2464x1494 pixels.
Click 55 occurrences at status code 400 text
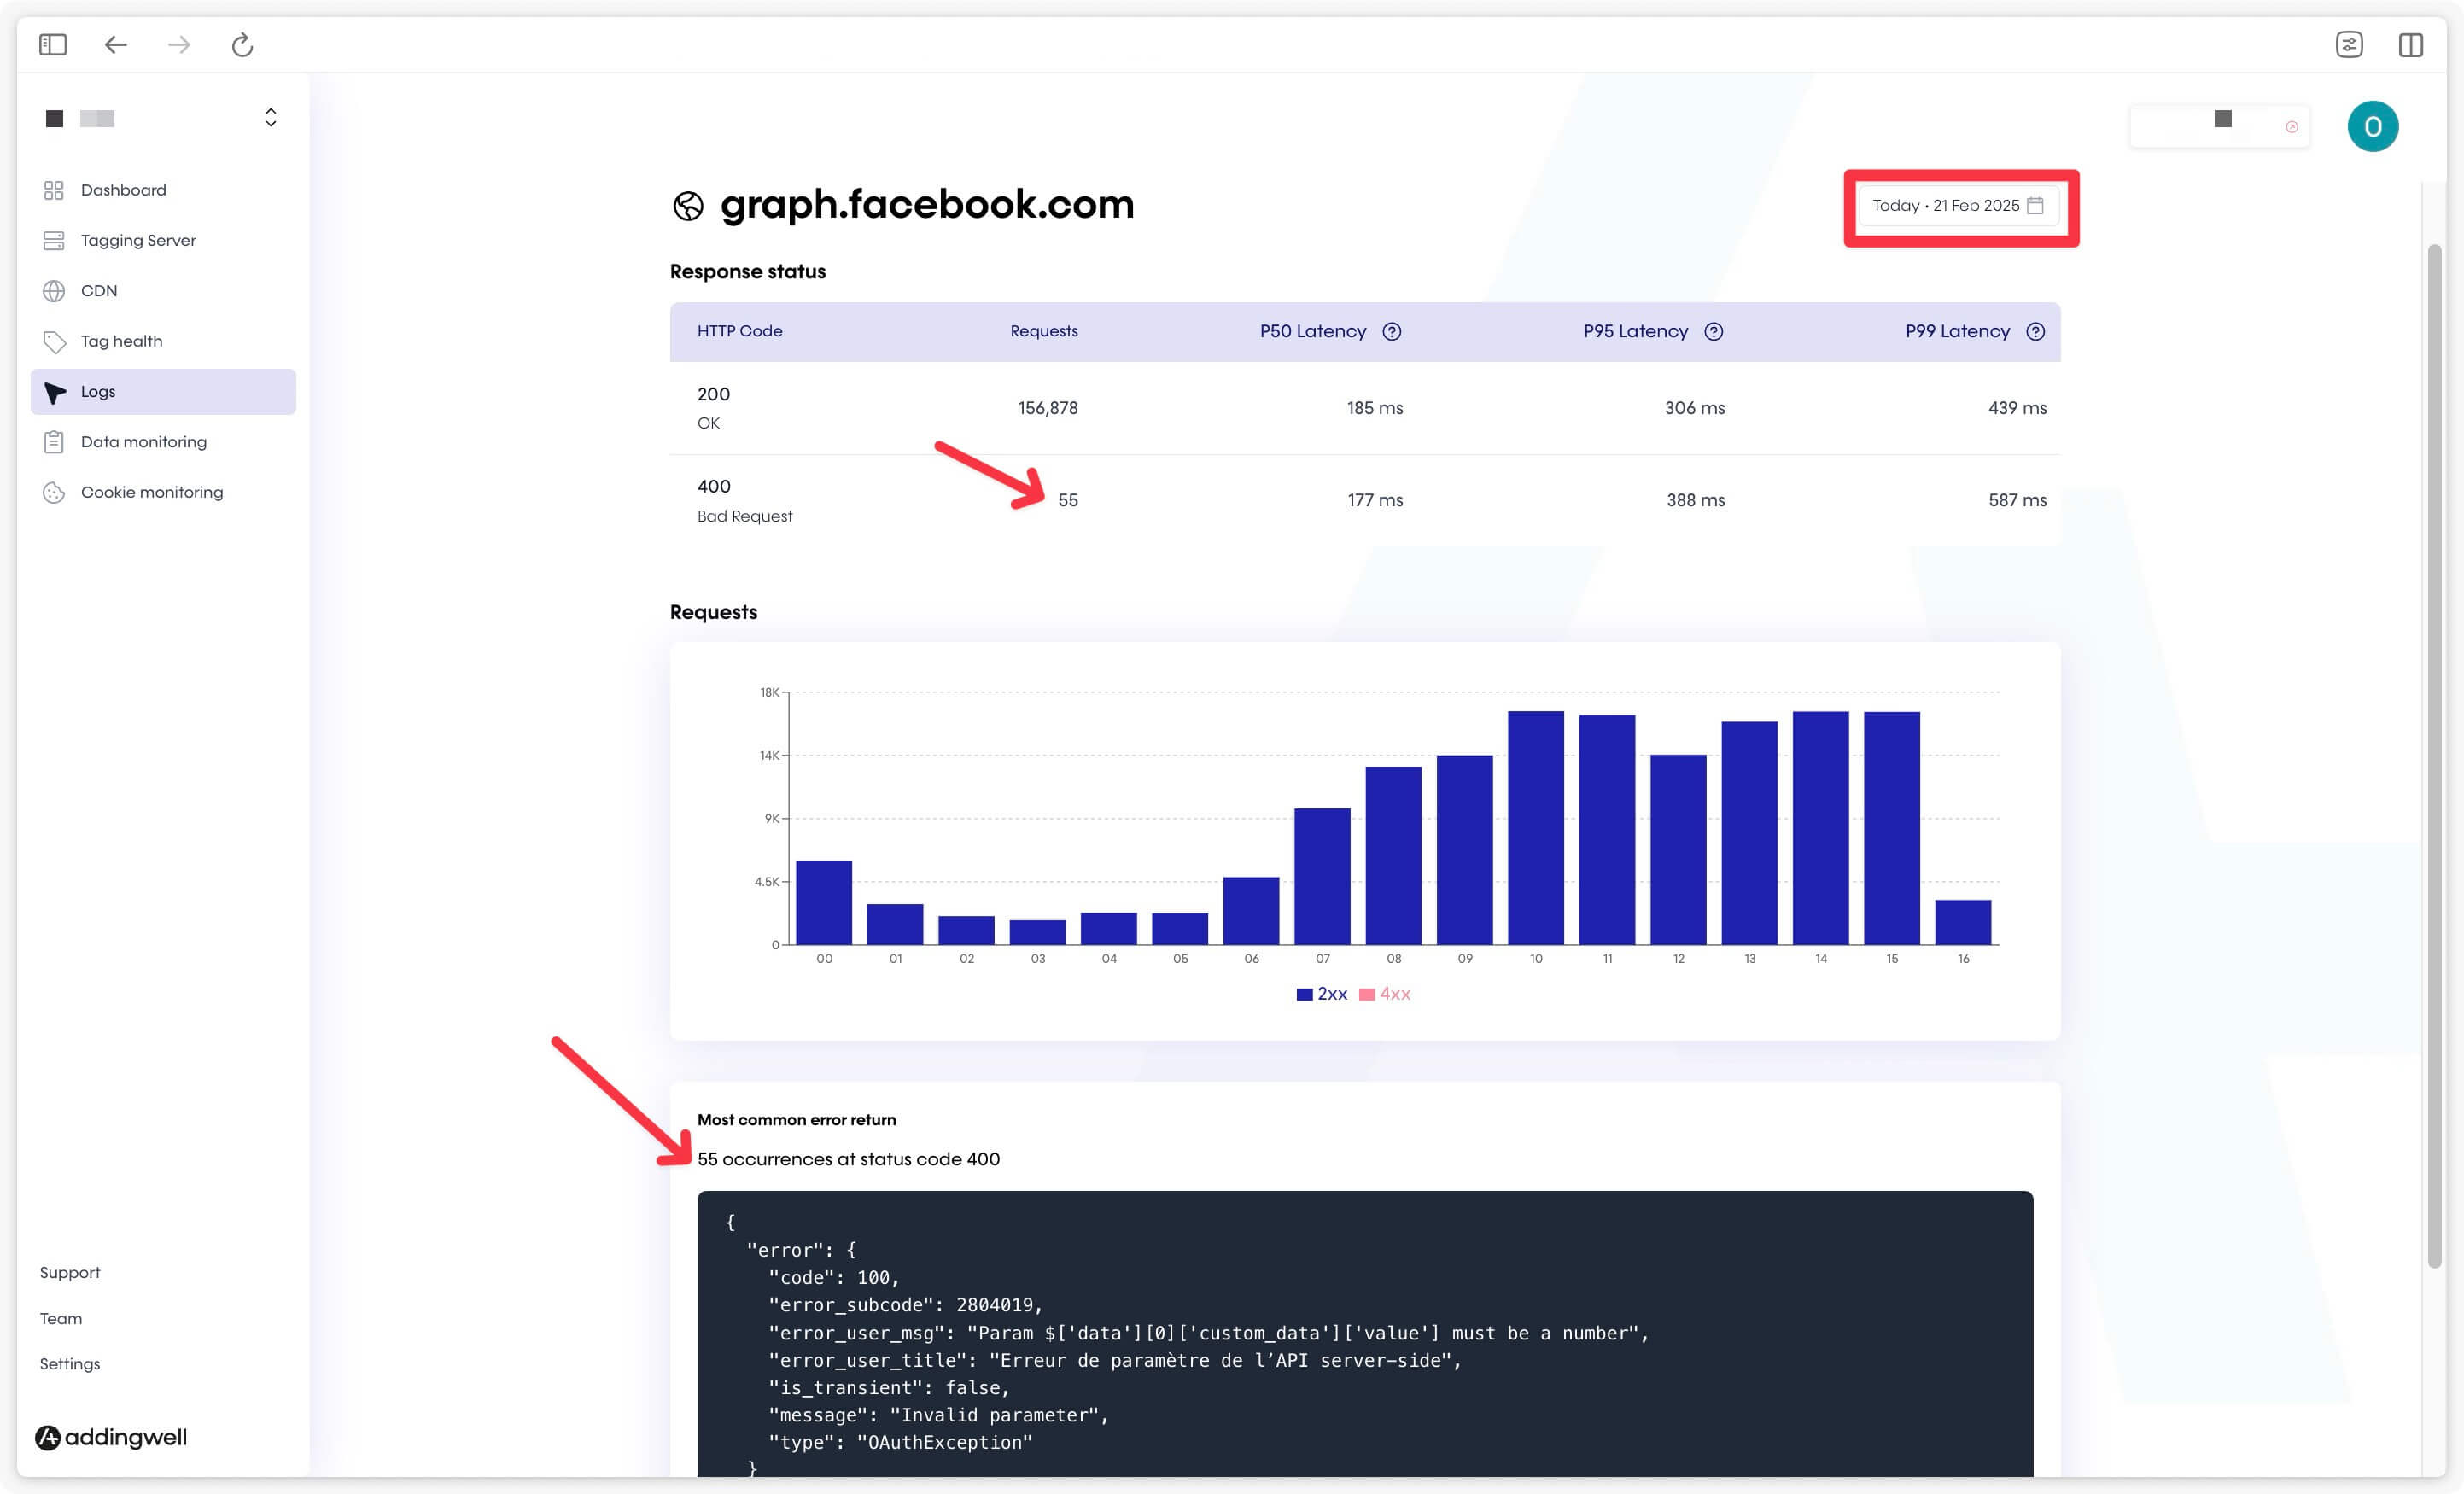coord(849,1159)
